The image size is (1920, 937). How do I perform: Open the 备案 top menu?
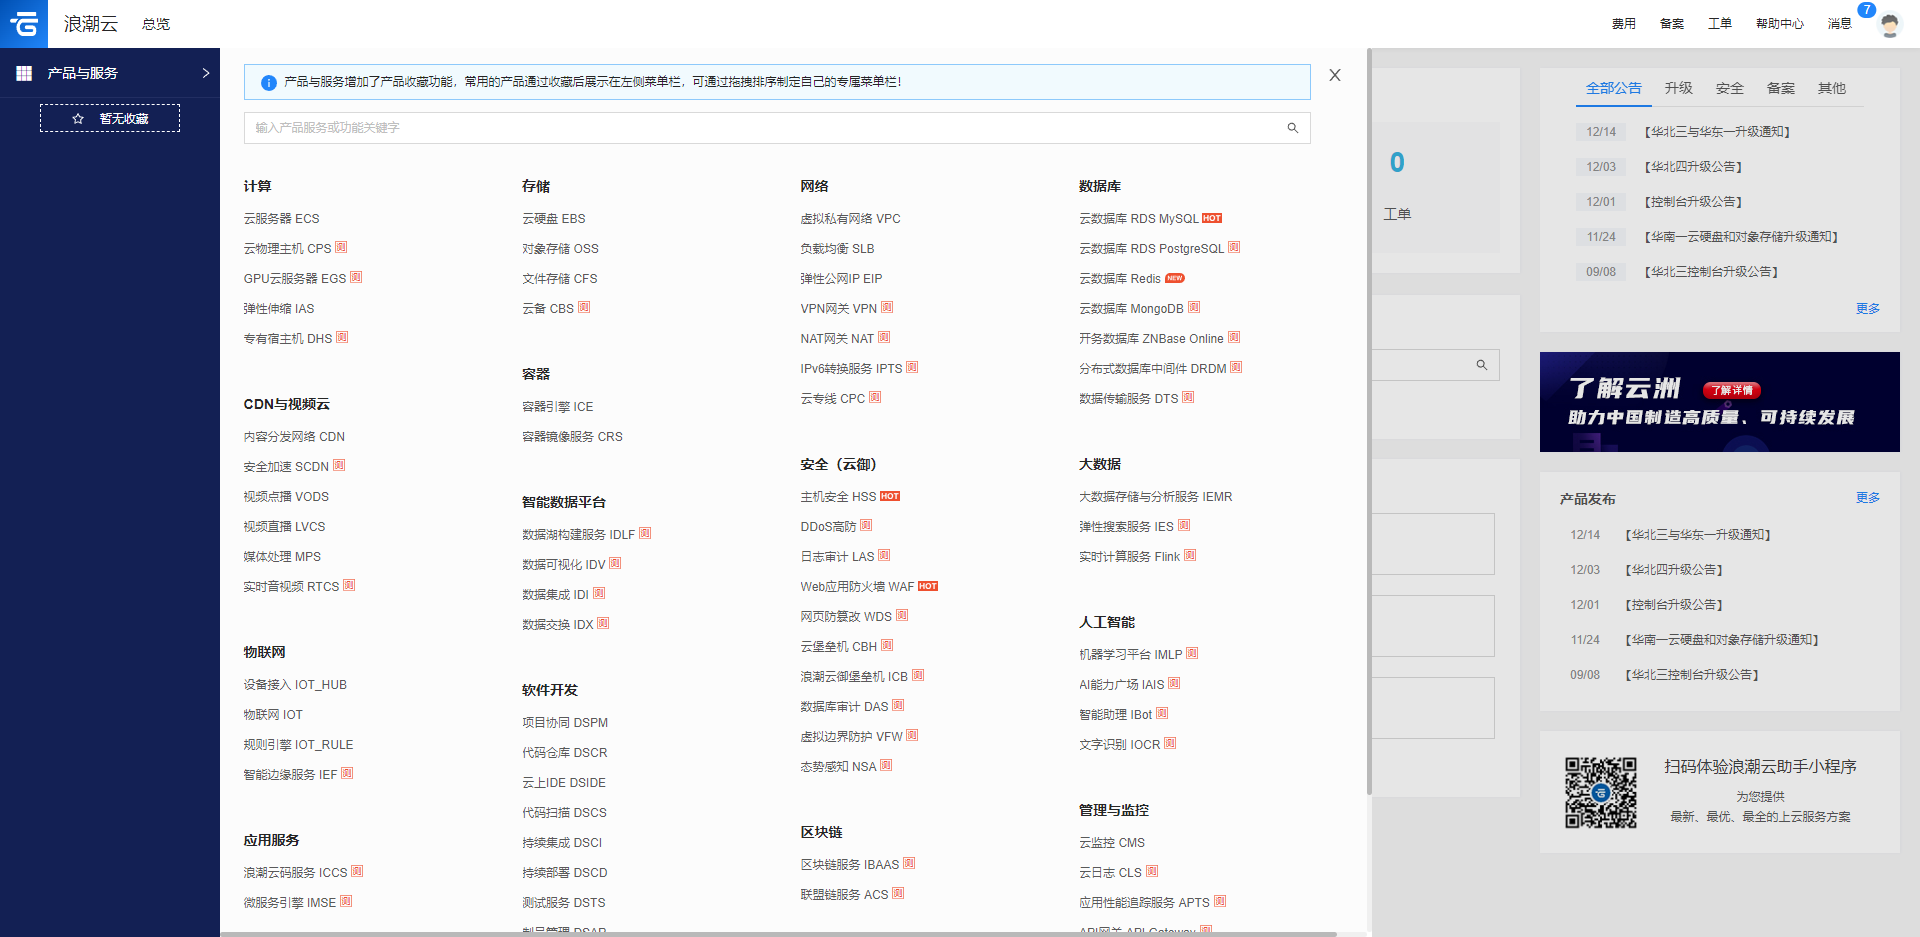(x=1672, y=24)
